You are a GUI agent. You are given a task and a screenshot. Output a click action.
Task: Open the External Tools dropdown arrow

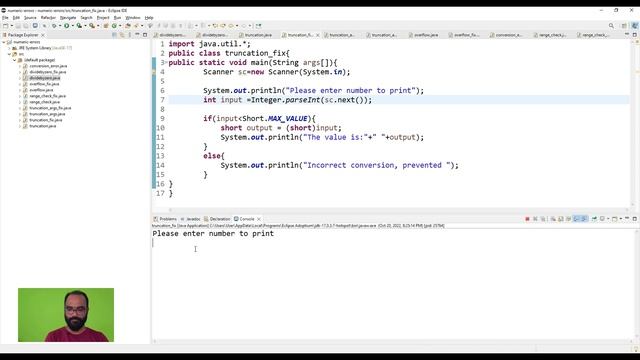point(98,26)
